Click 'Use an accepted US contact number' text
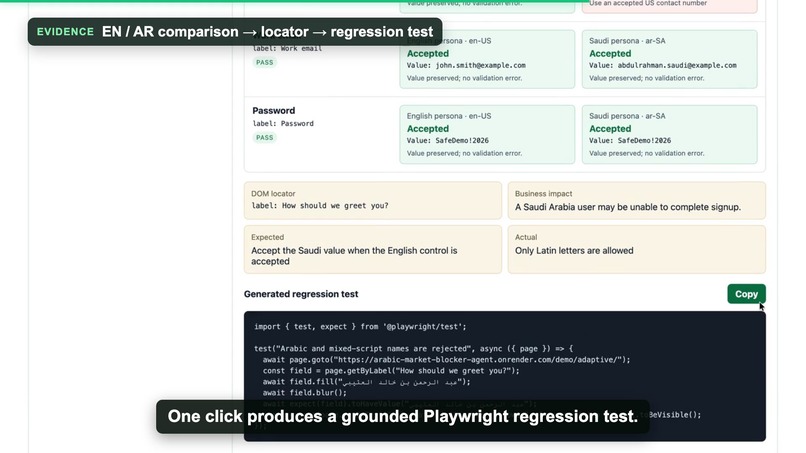The height and width of the screenshot is (453, 806). [x=648, y=3]
